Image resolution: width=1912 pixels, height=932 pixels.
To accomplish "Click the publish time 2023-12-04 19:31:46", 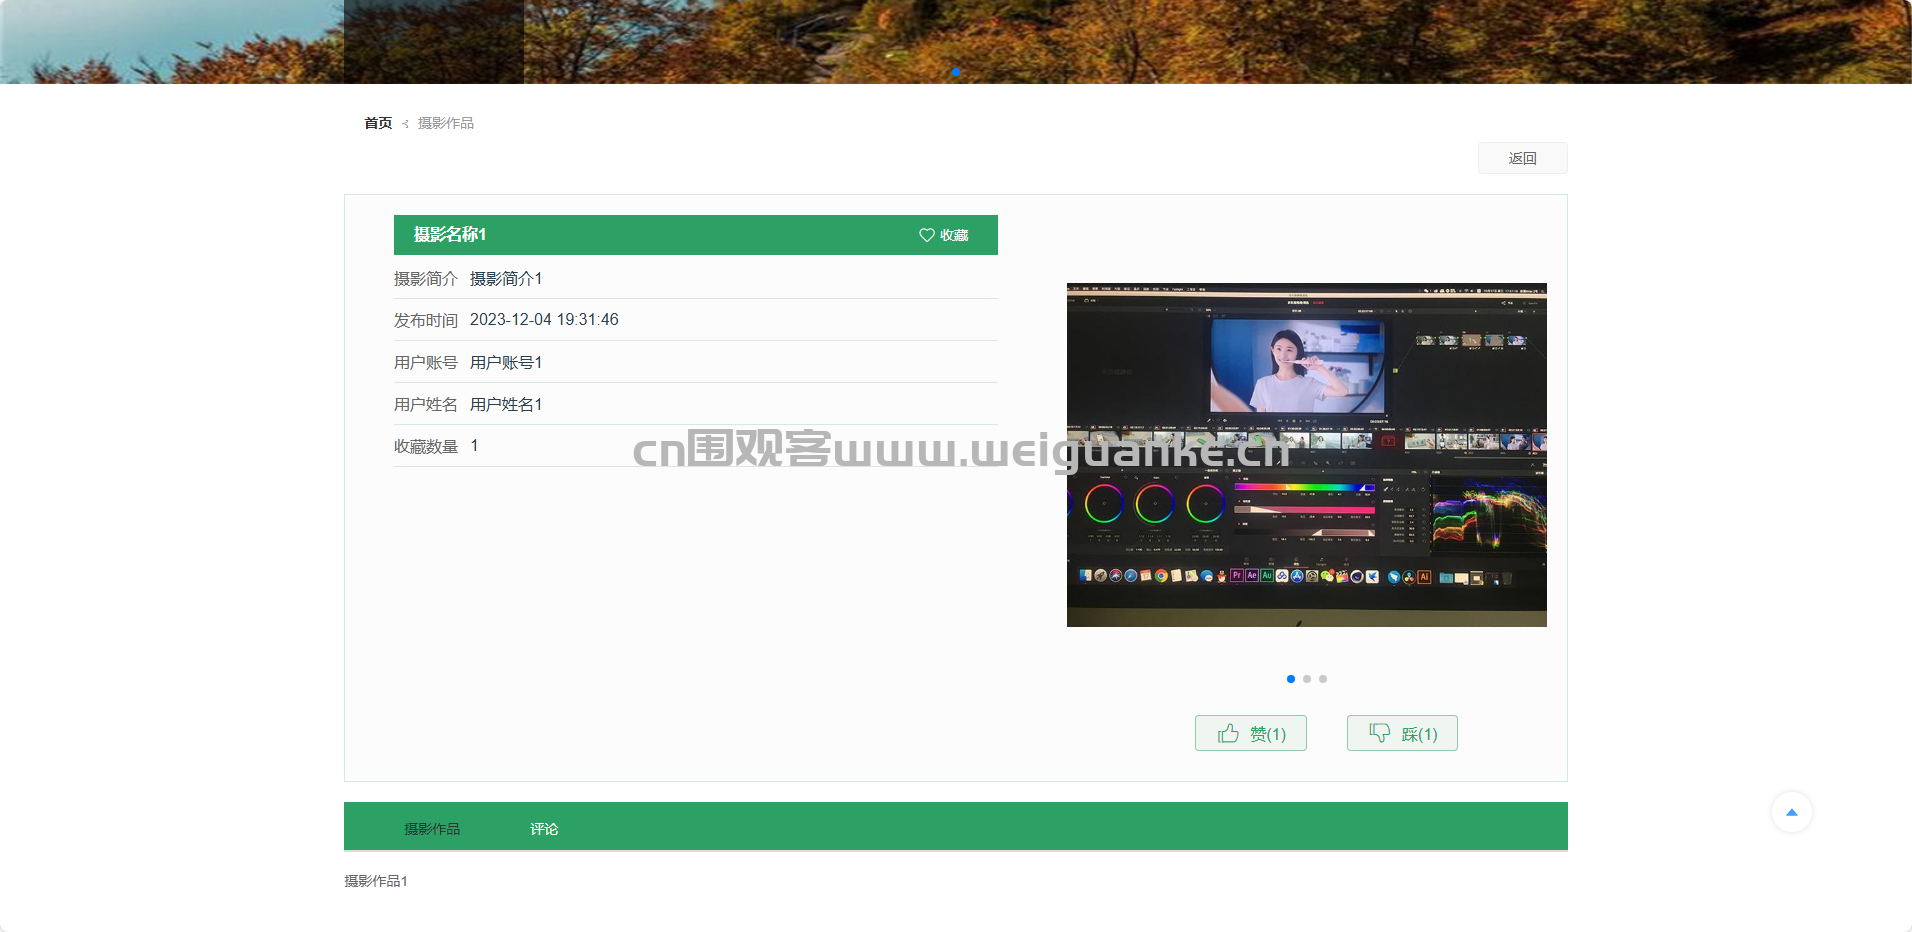I will click(x=544, y=320).
